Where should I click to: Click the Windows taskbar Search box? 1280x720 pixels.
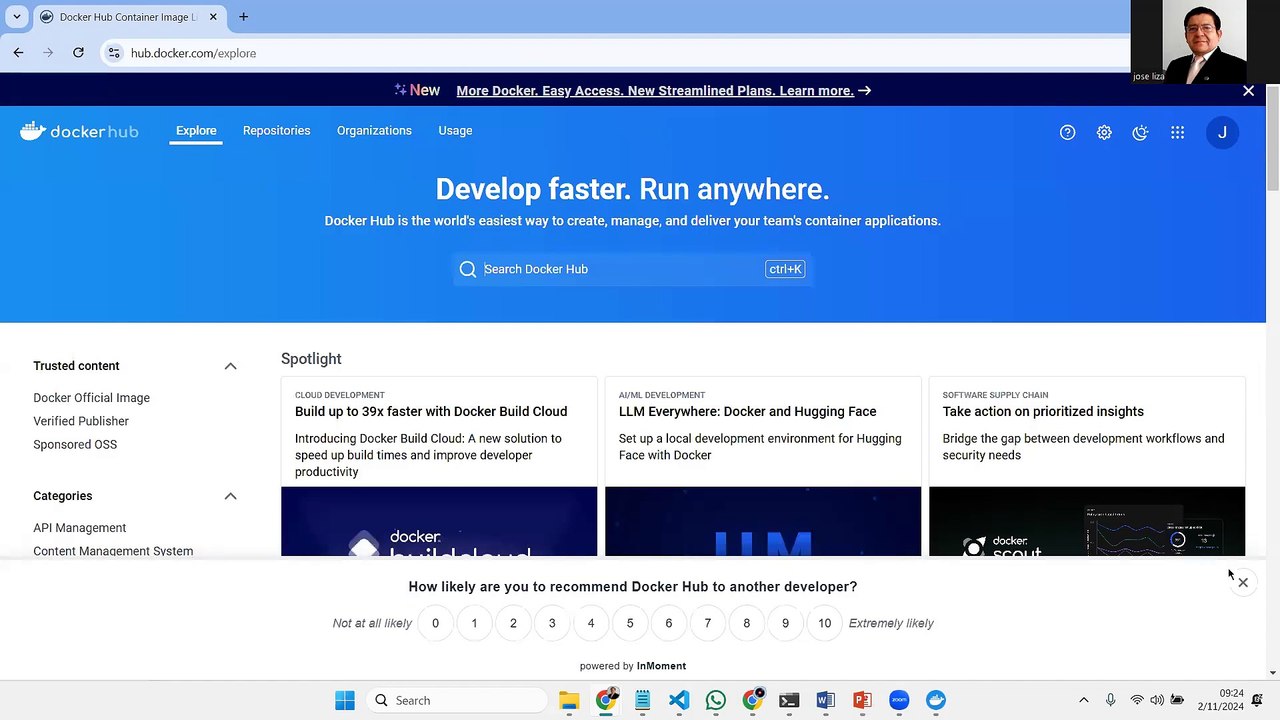coord(457,700)
